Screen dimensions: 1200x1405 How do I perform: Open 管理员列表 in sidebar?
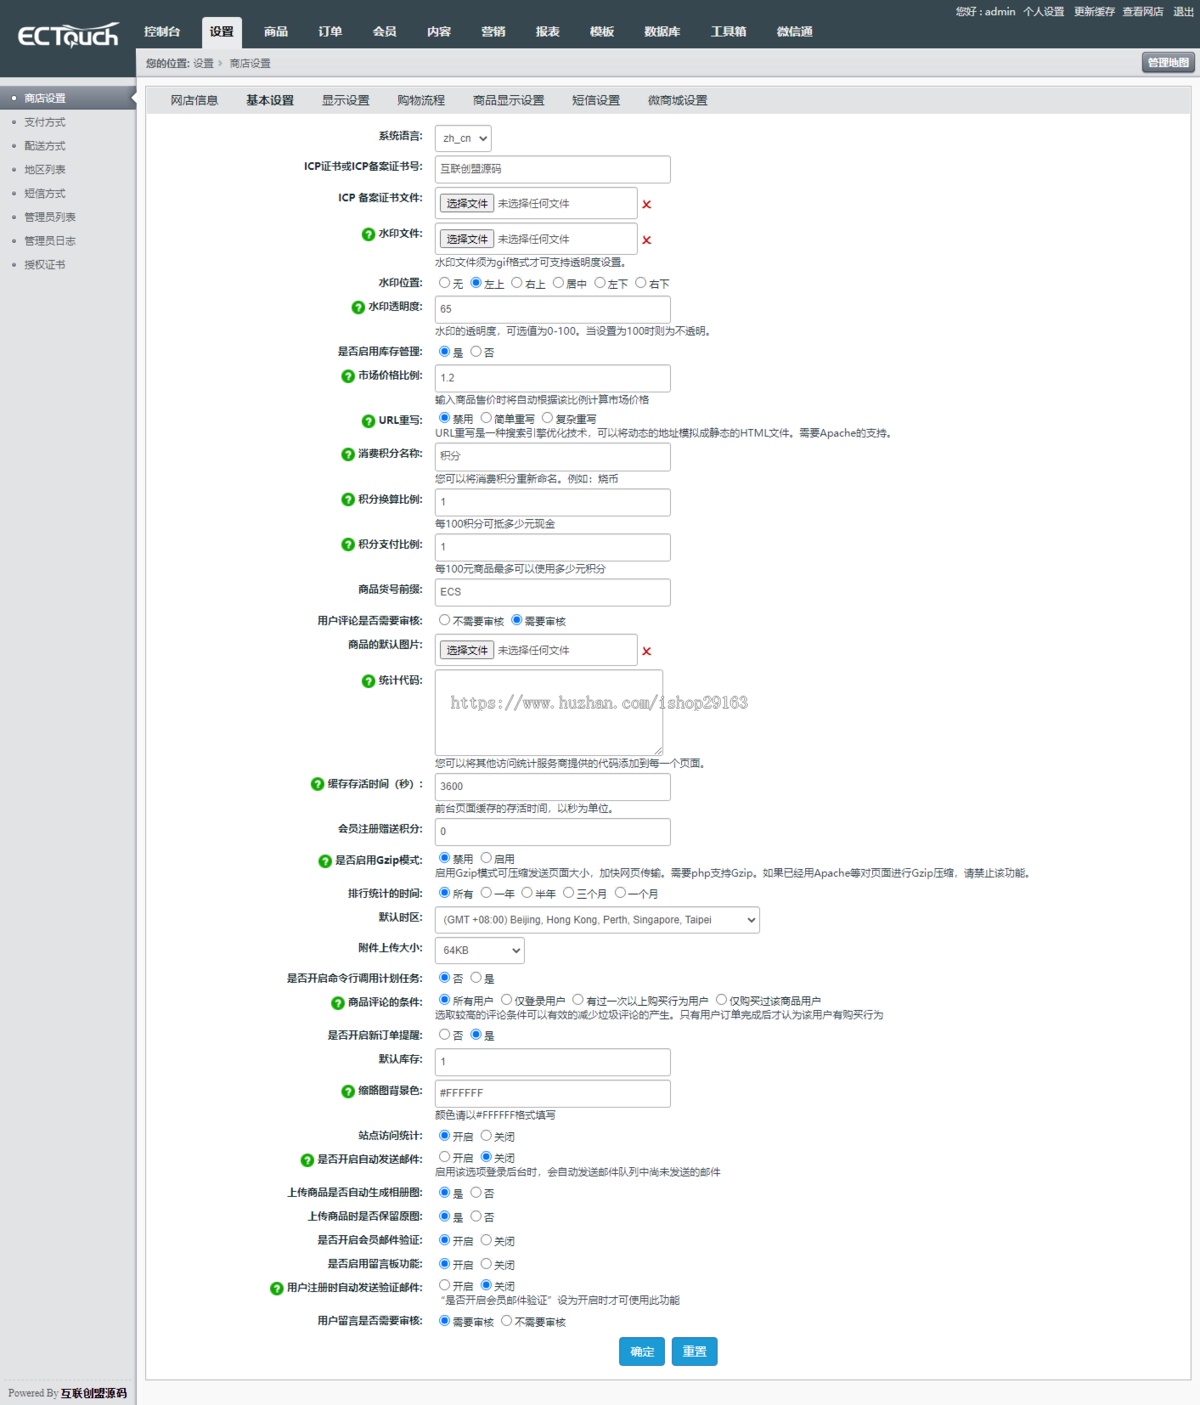[50, 217]
